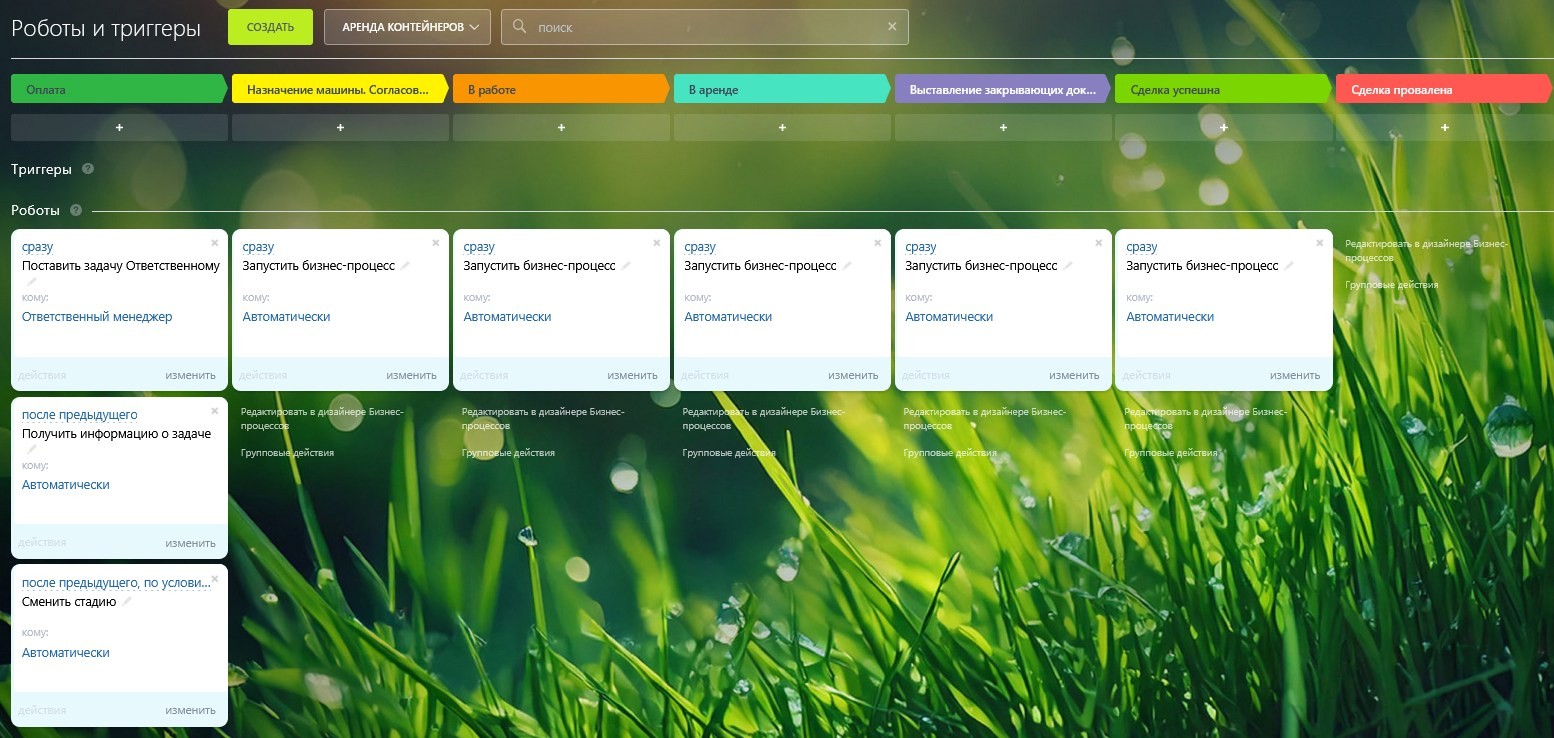The width and height of the screenshot is (1554, 738).
Task: Delete the robot under the В аренде stage
Action: point(877,243)
